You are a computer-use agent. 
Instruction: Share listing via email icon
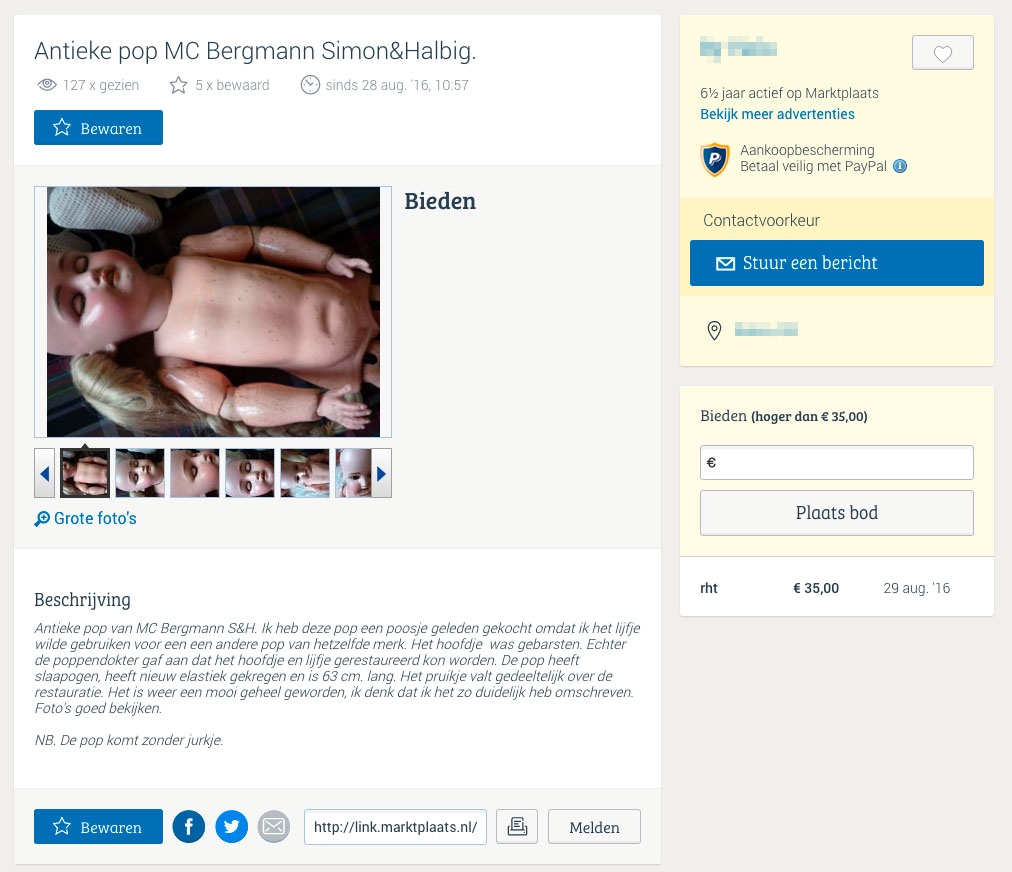[x=274, y=826]
